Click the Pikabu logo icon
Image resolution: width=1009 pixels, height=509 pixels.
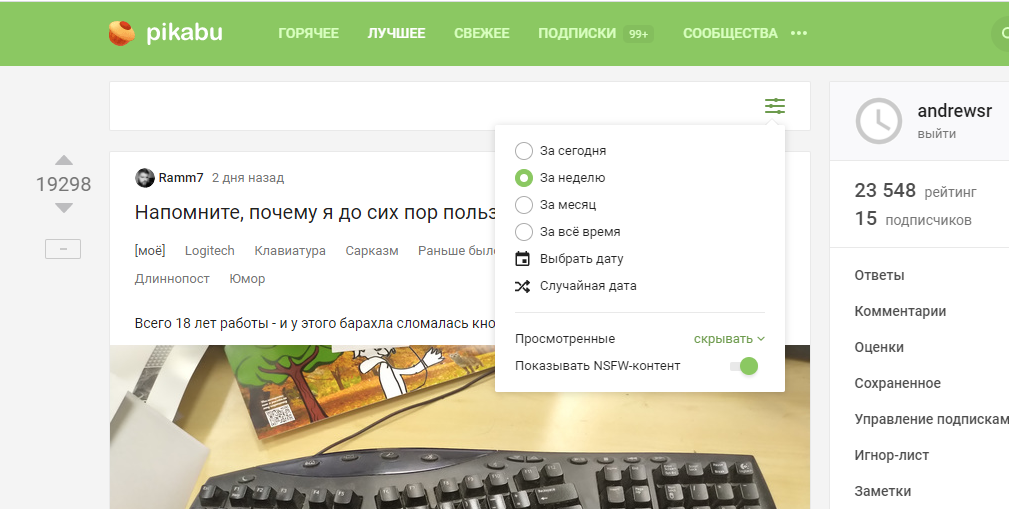[x=122, y=33]
